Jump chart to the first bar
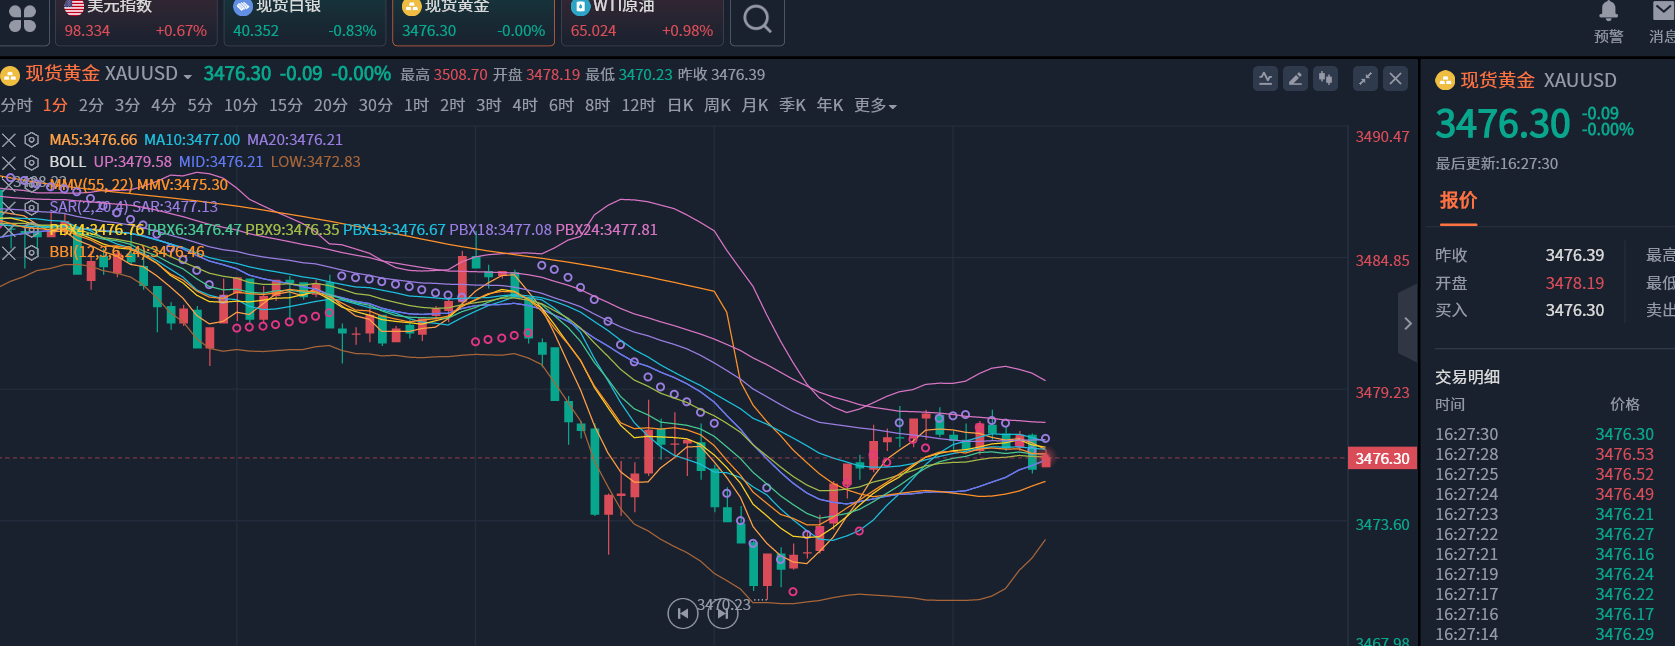The height and width of the screenshot is (646, 1675). pos(682,613)
